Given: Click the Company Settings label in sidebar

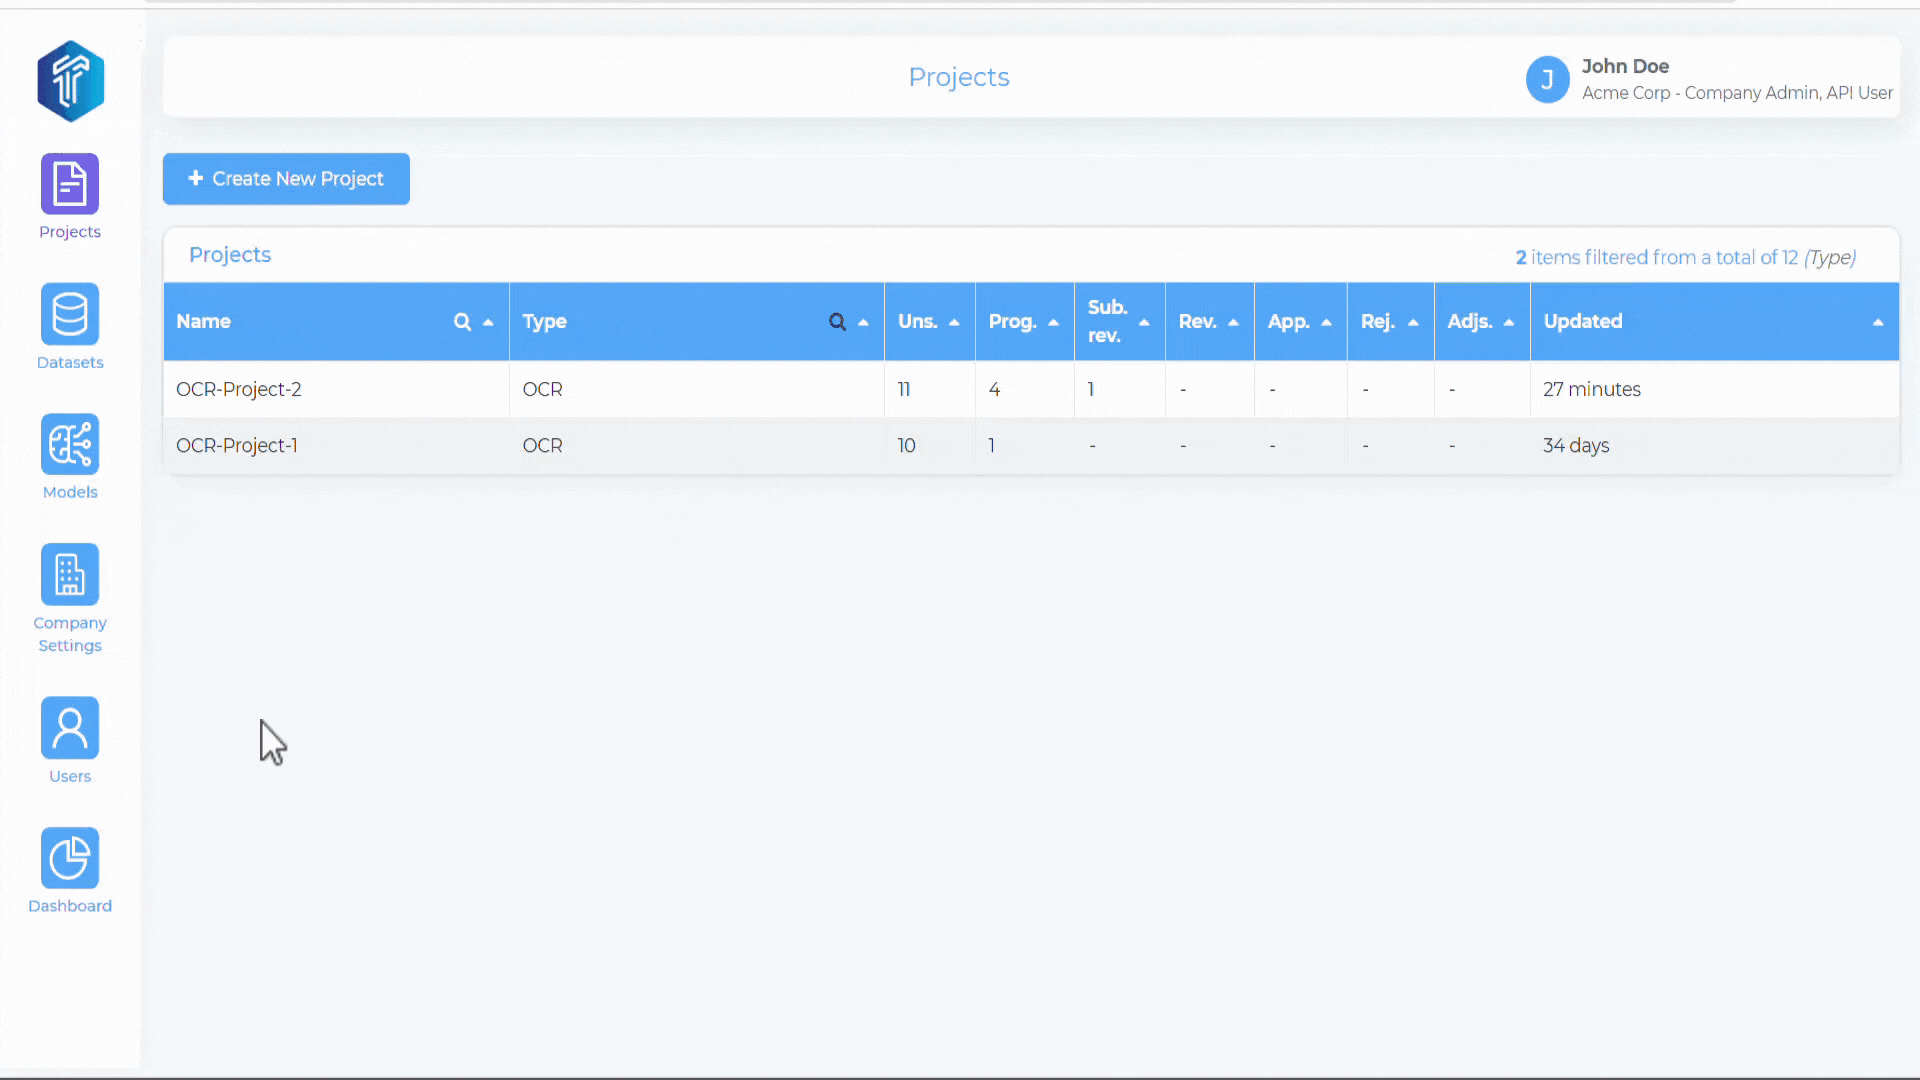Looking at the screenshot, I should pos(70,634).
